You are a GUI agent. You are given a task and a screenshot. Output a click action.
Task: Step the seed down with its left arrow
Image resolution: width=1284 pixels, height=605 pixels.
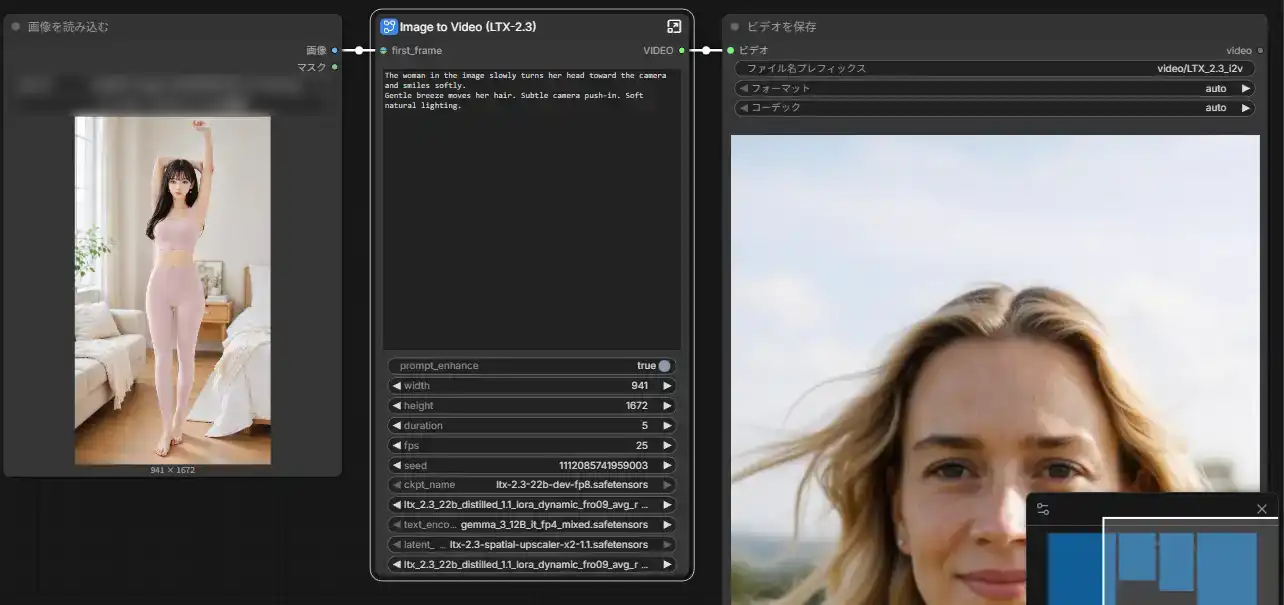point(396,465)
